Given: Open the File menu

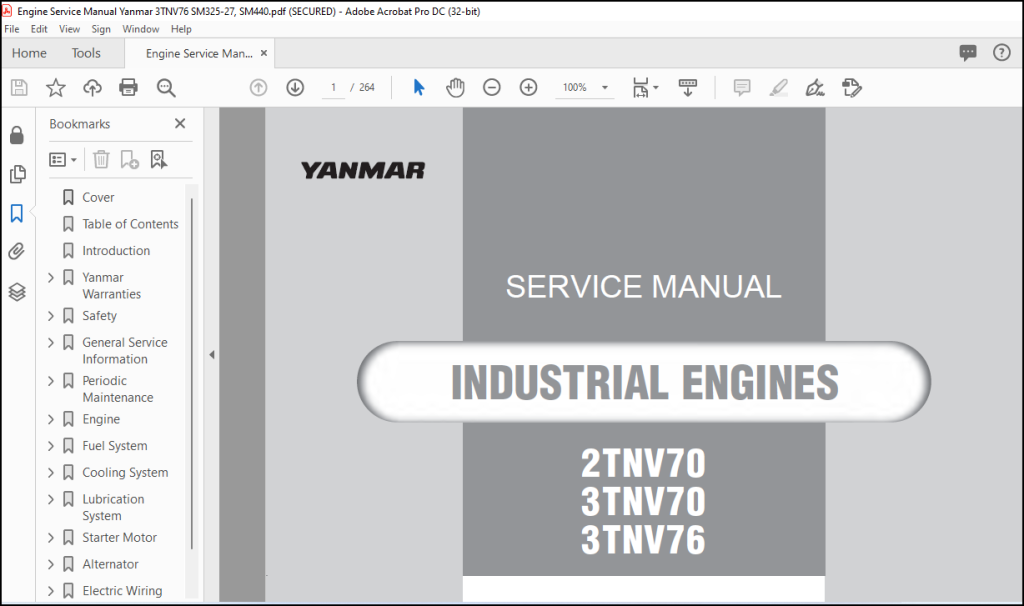Looking at the screenshot, I should coord(12,29).
